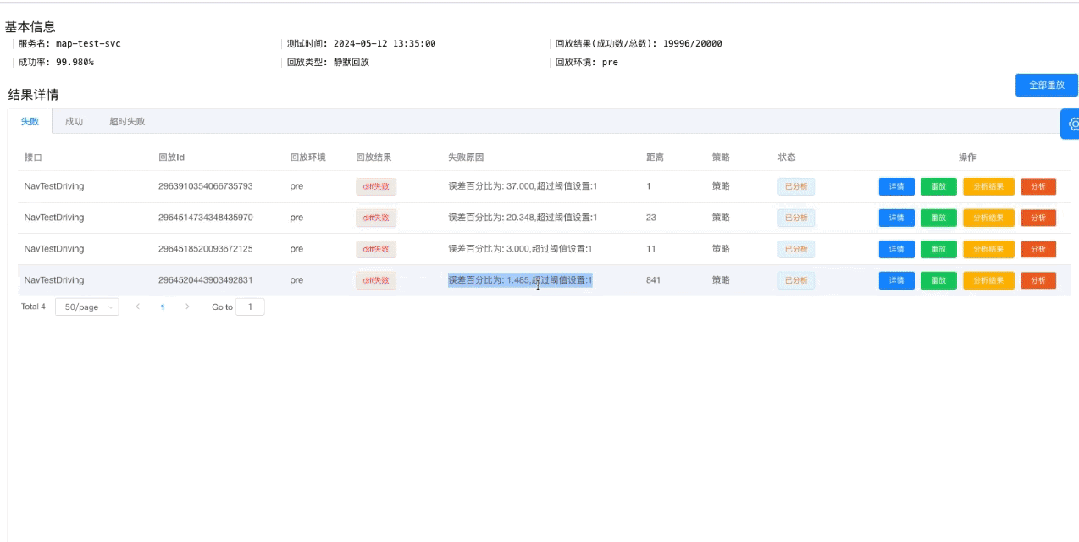Click service name map-test-svc

pyautogui.click(x=88, y=43)
